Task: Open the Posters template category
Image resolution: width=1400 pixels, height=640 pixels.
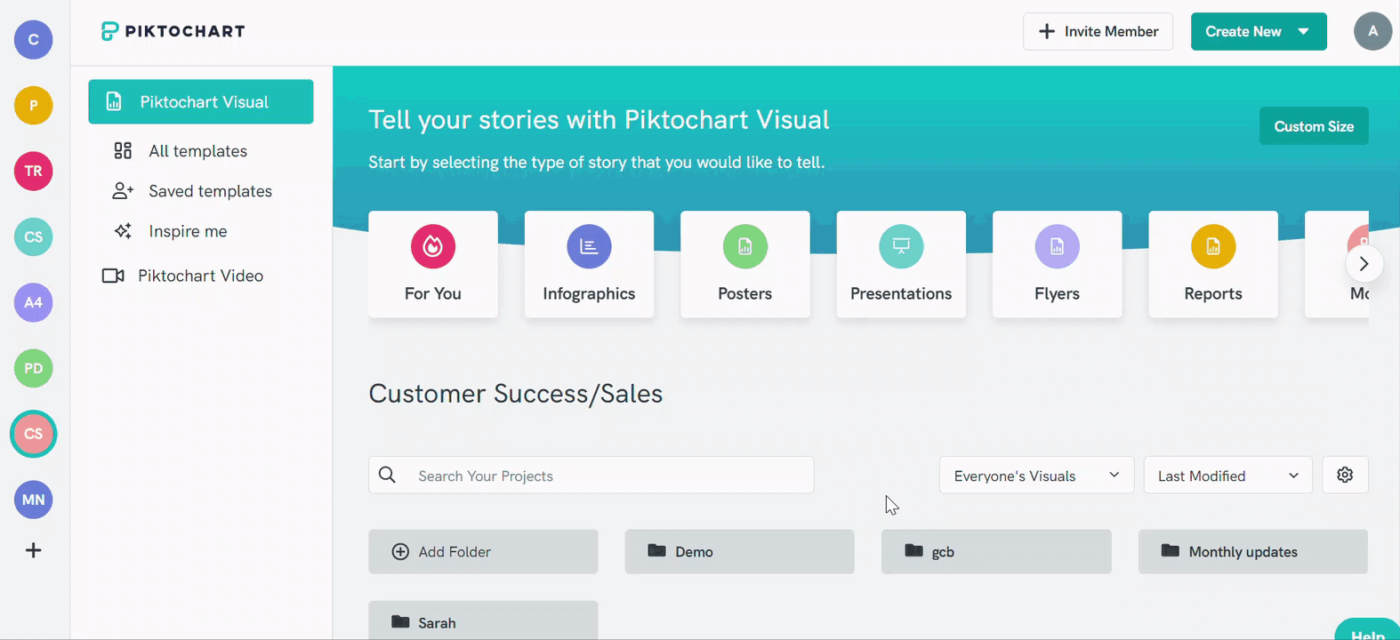Action: coord(745,264)
